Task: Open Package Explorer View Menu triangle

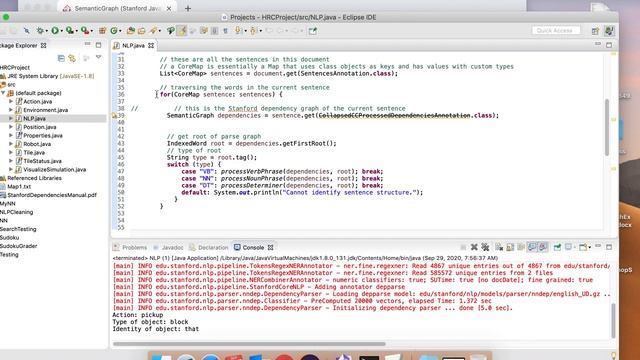Action: pyautogui.click(x=99, y=58)
